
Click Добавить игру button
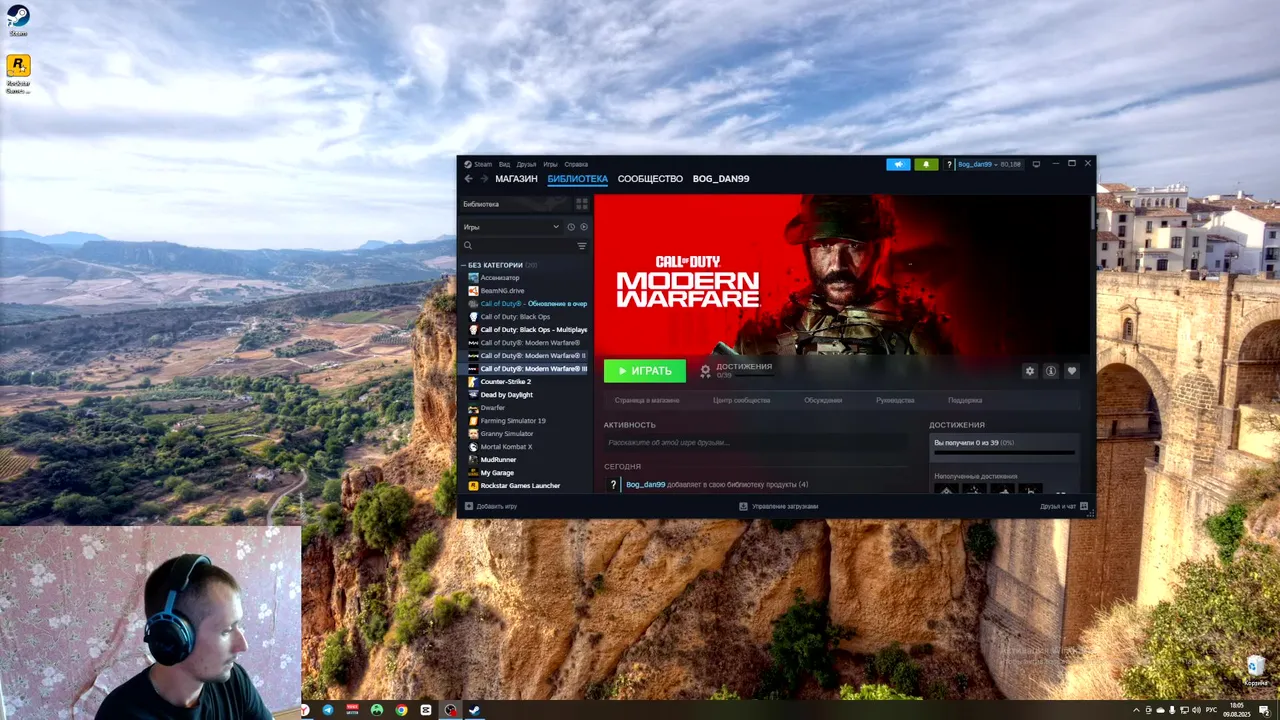click(x=491, y=506)
